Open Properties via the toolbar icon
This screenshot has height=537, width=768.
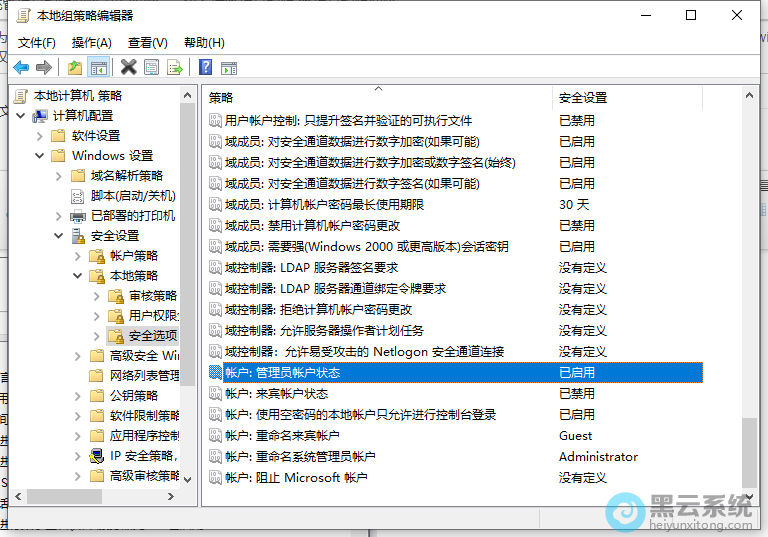(x=151, y=67)
